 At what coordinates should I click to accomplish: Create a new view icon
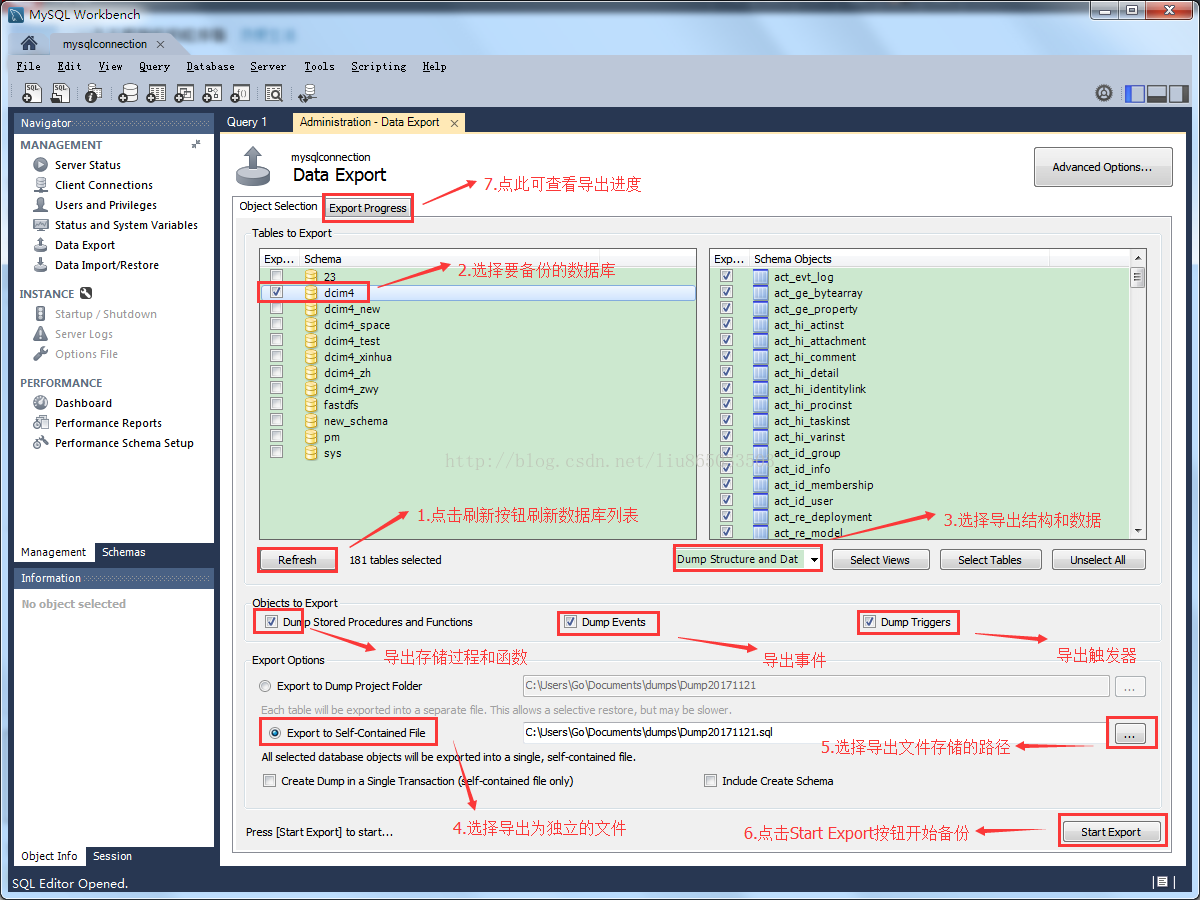(184, 93)
